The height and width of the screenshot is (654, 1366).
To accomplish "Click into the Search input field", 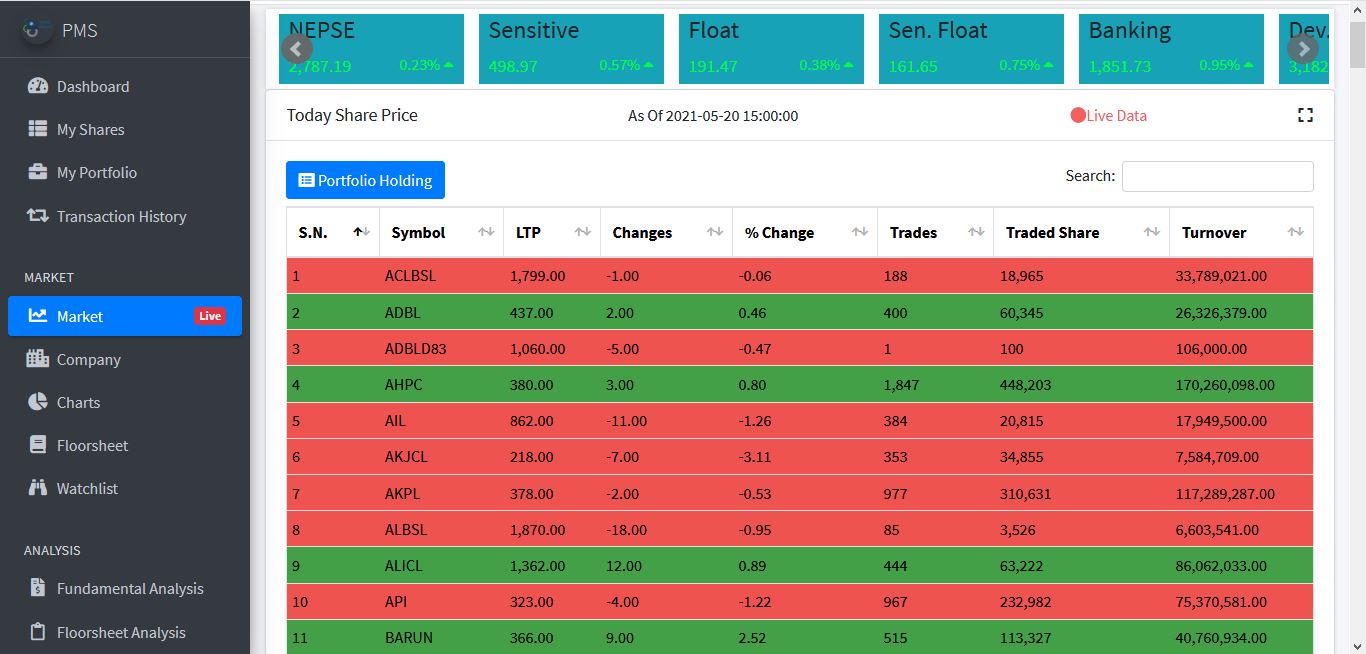I will pyautogui.click(x=1217, y=176).
